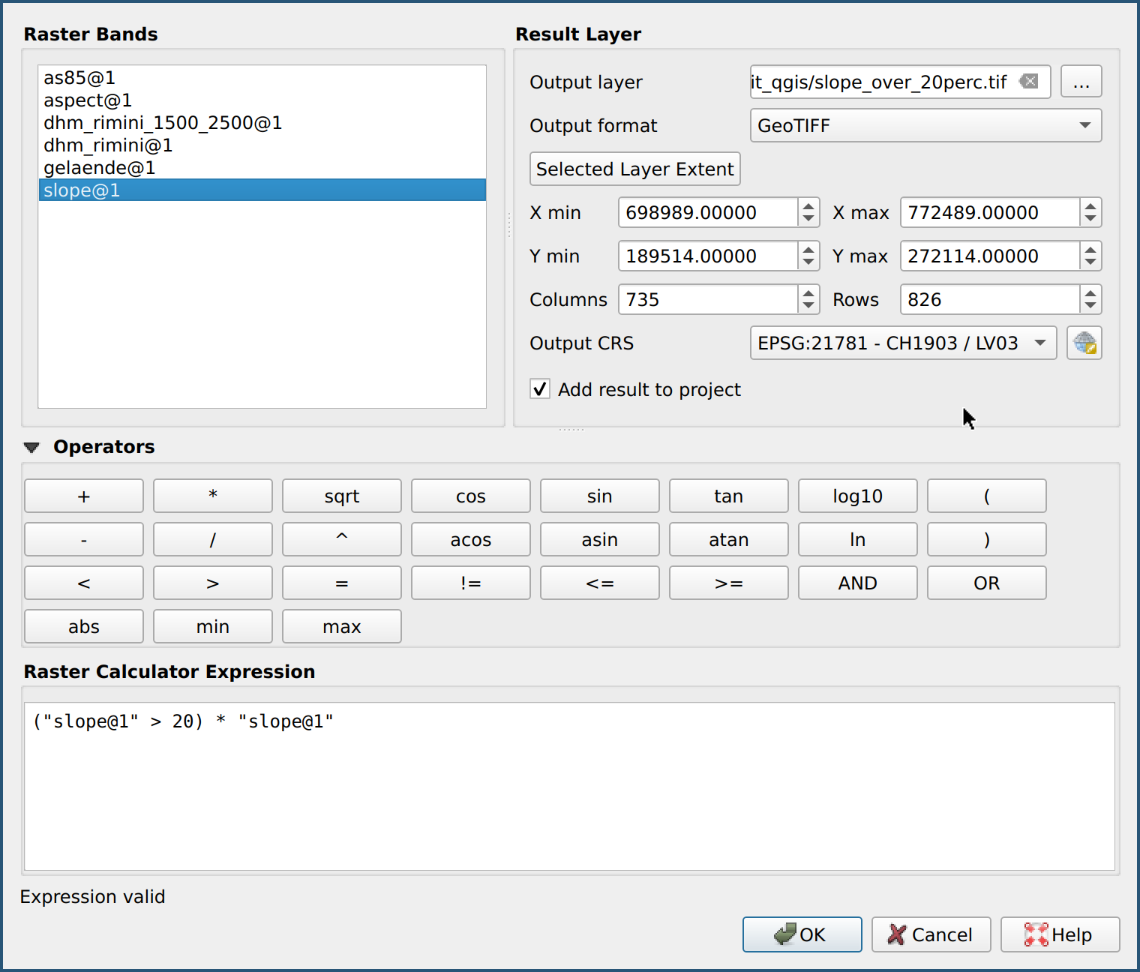Open the Output CRS dropdown
This screenshot has width=1140, height=972.
click(x=902, y=343)
